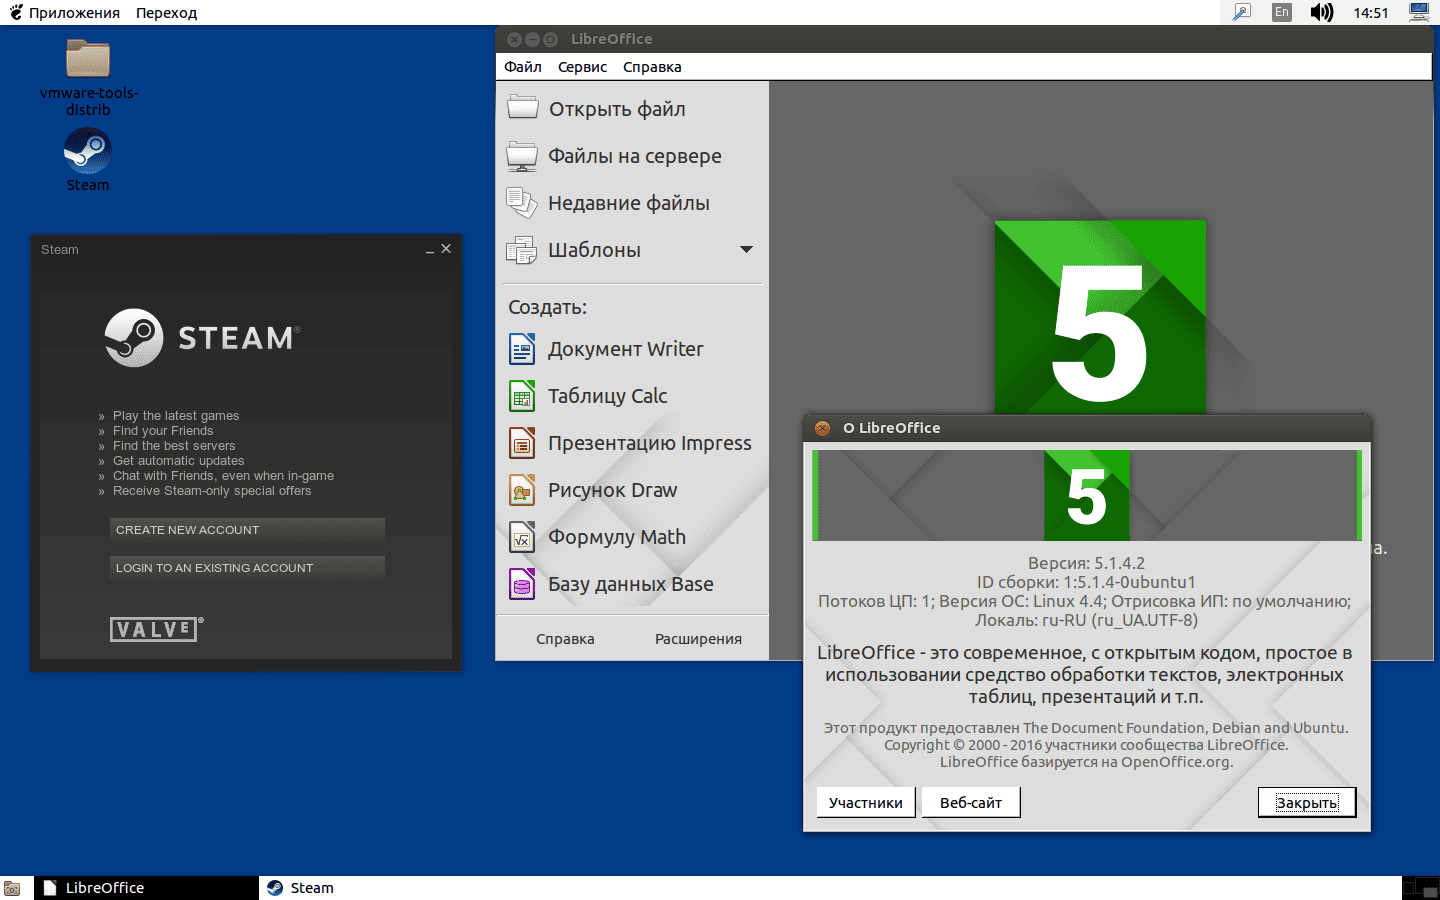Screen dimensions: 1440x900
Task: Click the magnifier search icon in top panel
Action: [1241, 12]
